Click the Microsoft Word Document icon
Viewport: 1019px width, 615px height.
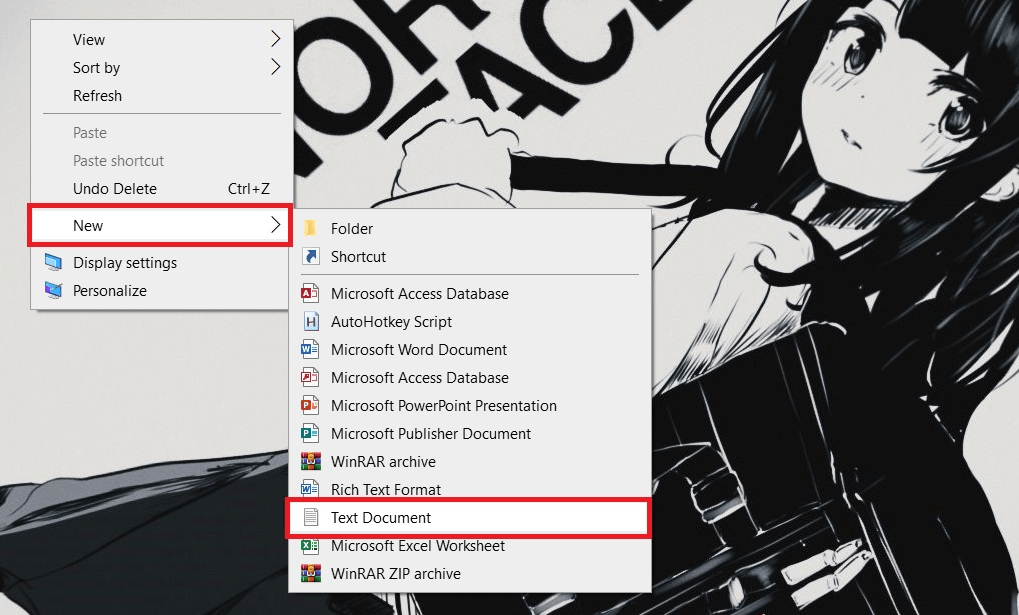(x=311, y=350)
